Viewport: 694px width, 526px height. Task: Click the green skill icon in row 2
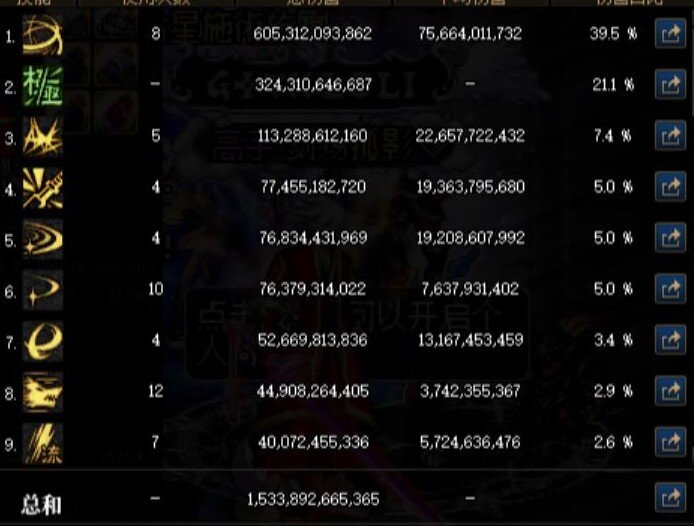pyautogui.click(x=42, y=86)
